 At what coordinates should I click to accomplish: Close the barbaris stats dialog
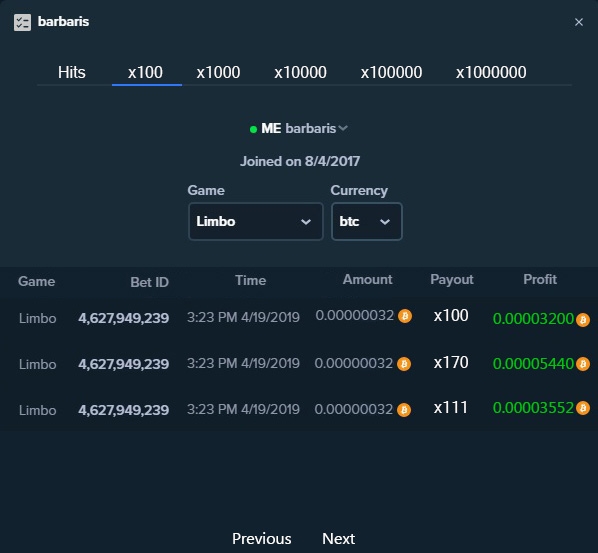(579, 22)
